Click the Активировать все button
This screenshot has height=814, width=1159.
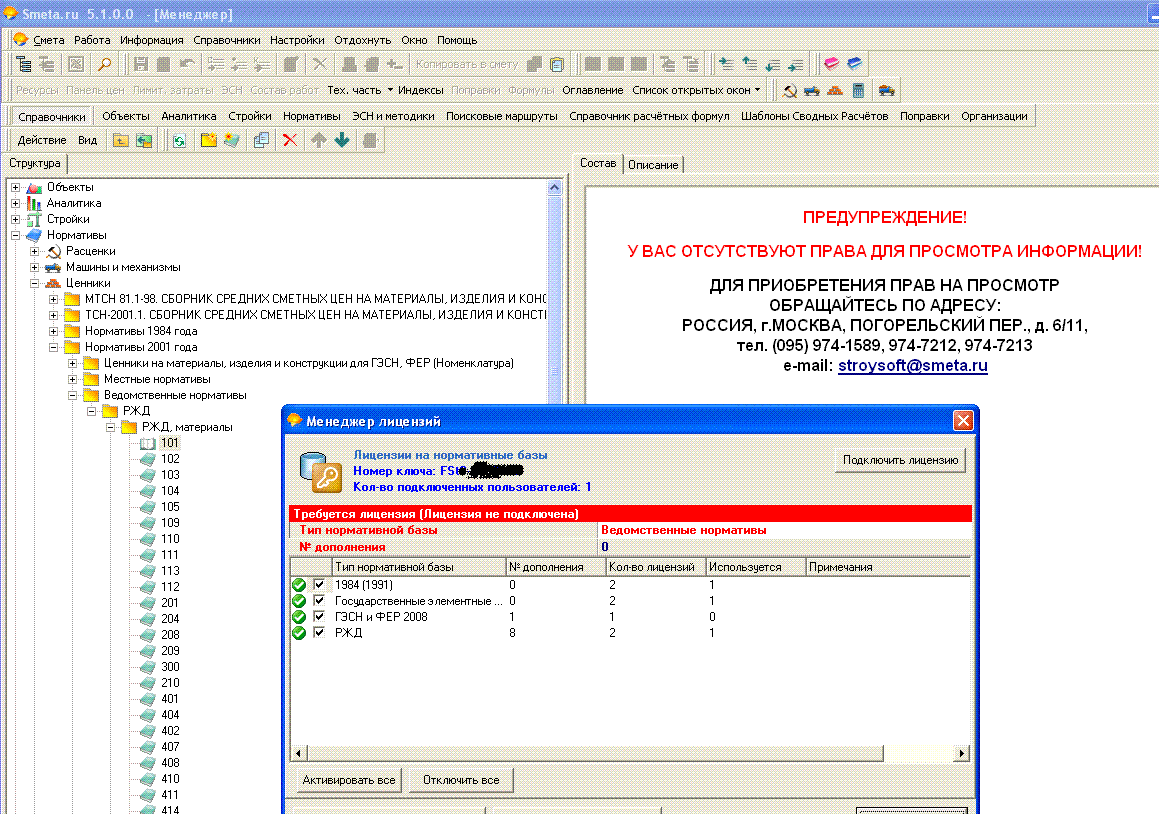(349, 780)
